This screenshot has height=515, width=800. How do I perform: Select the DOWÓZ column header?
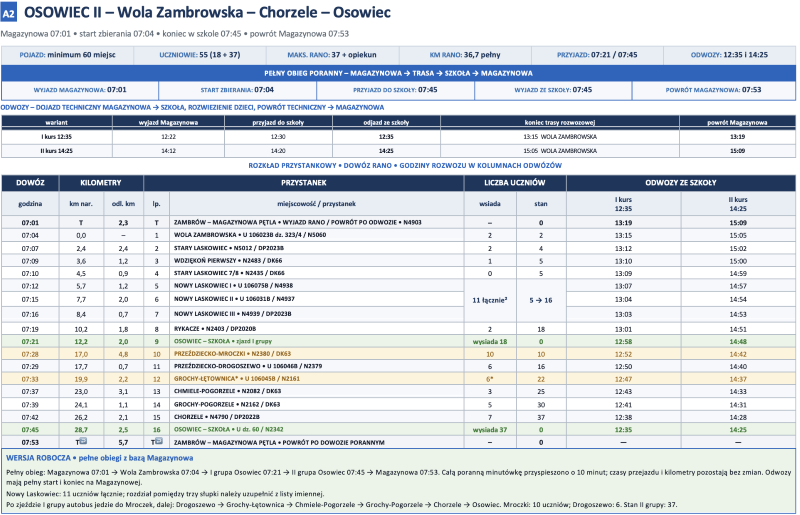point(30,183)
